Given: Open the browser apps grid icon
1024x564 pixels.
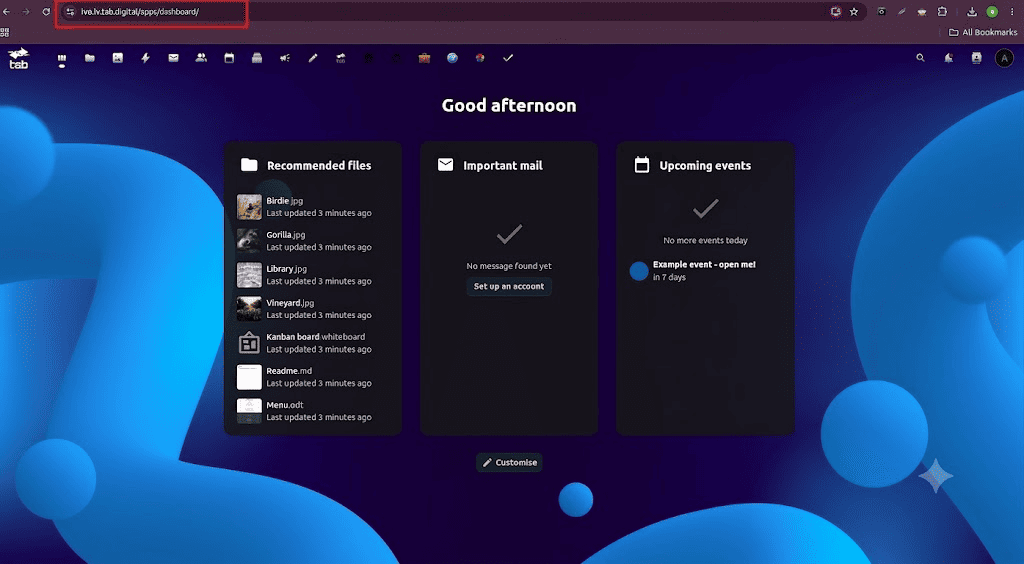Looking at the screenshot, I should point(5,32).
